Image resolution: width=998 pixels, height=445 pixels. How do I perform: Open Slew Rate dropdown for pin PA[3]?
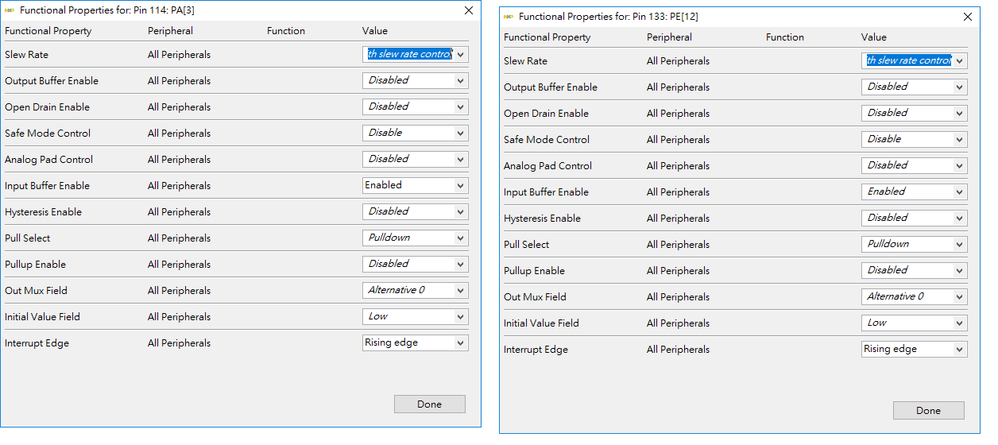pos(460,54)
